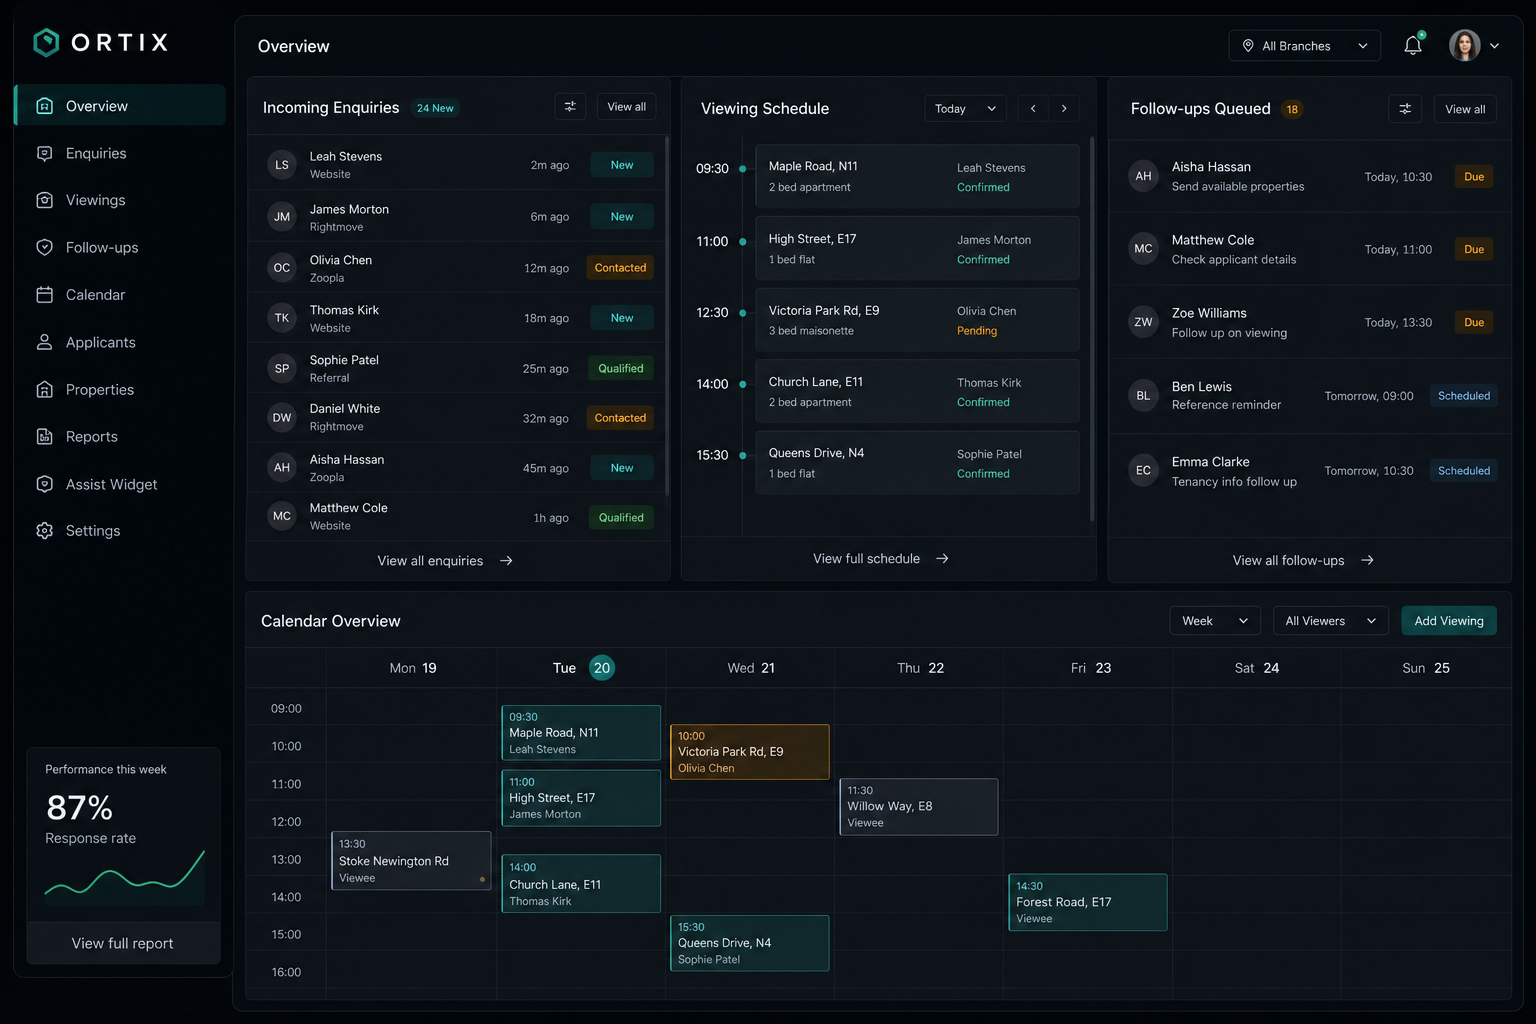Select Tue 20 column header

(583, 668)
